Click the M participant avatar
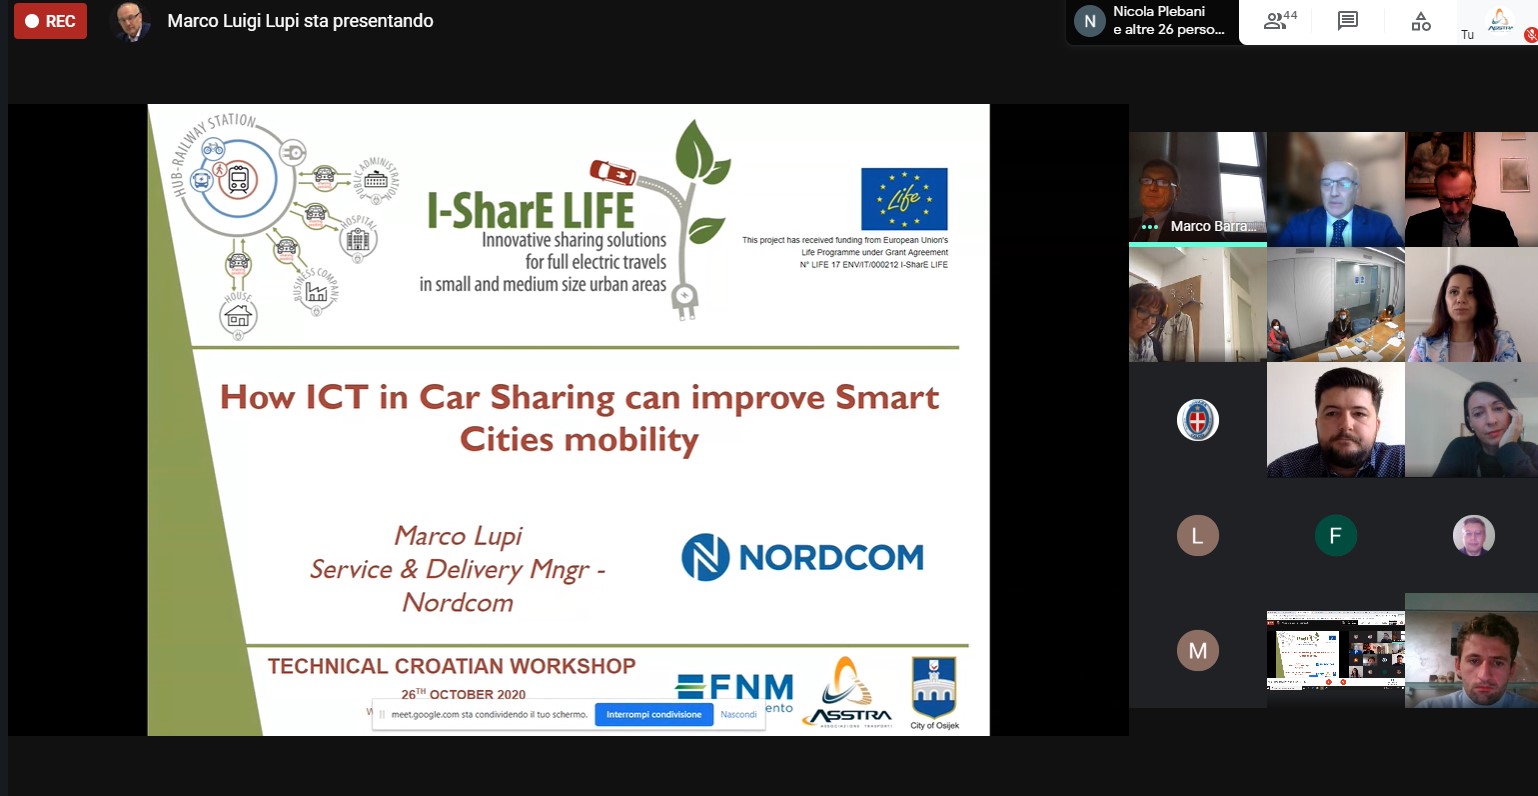 [x=1197, y=651]
